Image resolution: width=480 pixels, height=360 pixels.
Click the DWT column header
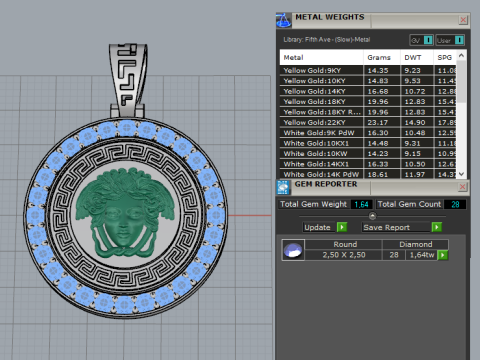pyautogui.click(x=417, y=57)
